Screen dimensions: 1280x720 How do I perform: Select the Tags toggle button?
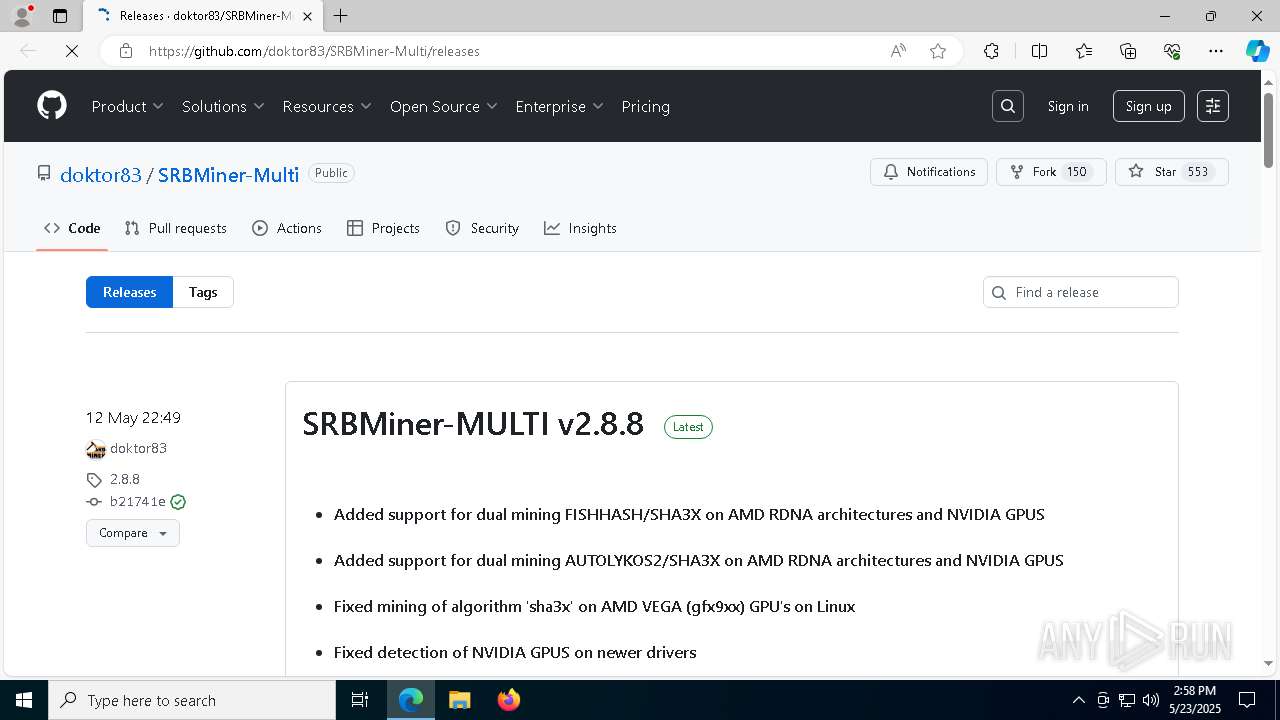pos(203,292)
